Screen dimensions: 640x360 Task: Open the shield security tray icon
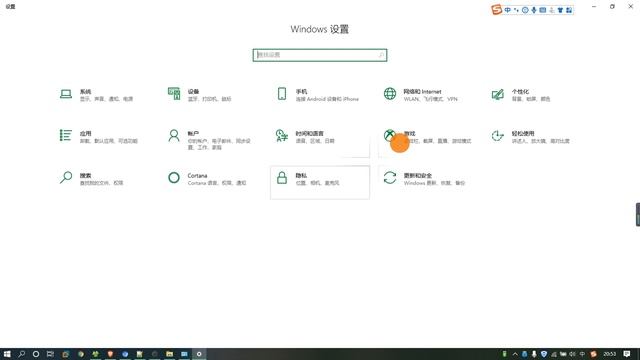click(x=544, y=354)
